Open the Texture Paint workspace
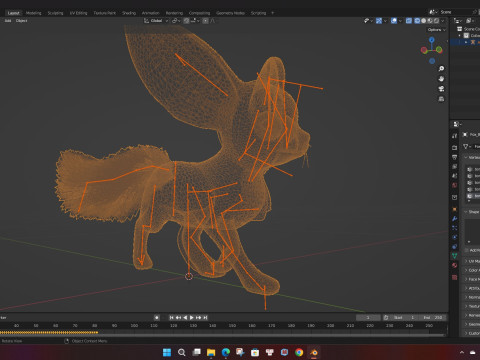Image resolution: width=480 pixels, height=360 pixels. (x=104, y=13)
